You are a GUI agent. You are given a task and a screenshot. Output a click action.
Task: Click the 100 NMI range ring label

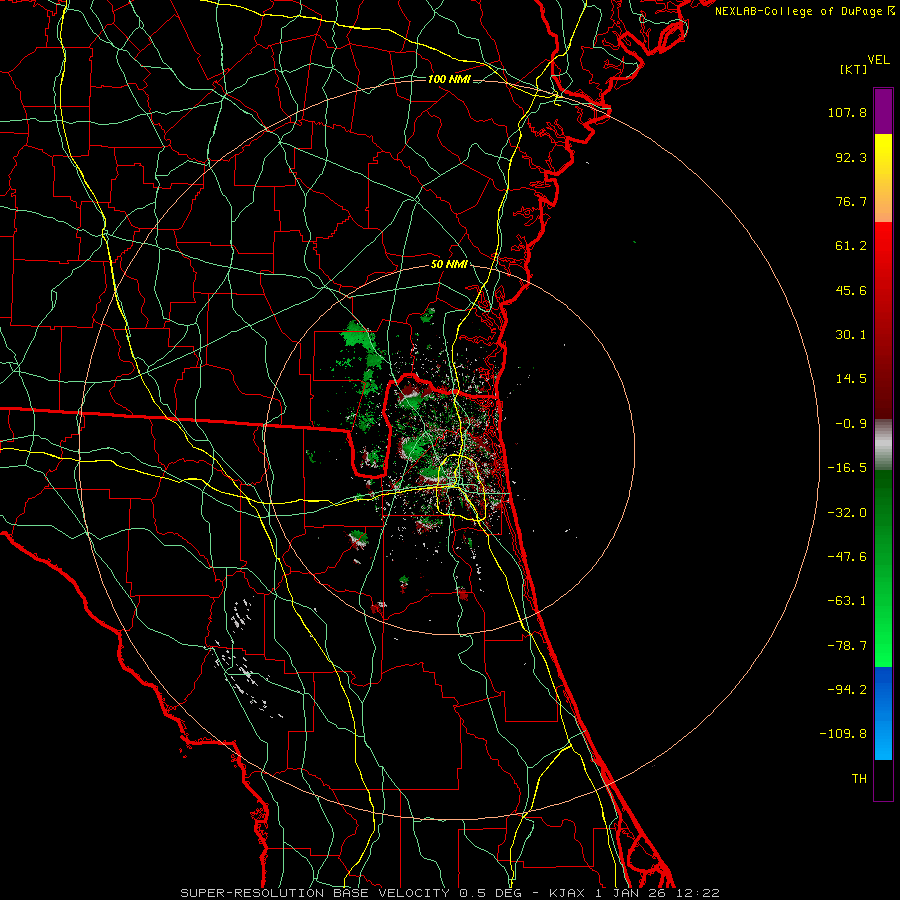(x=449, y=79)
